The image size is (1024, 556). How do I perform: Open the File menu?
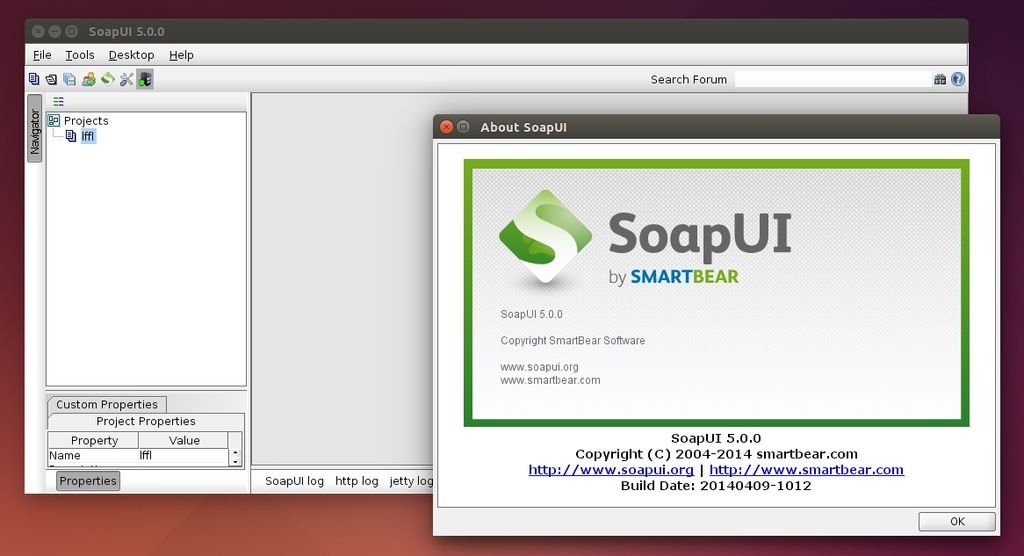coord(42,55)
